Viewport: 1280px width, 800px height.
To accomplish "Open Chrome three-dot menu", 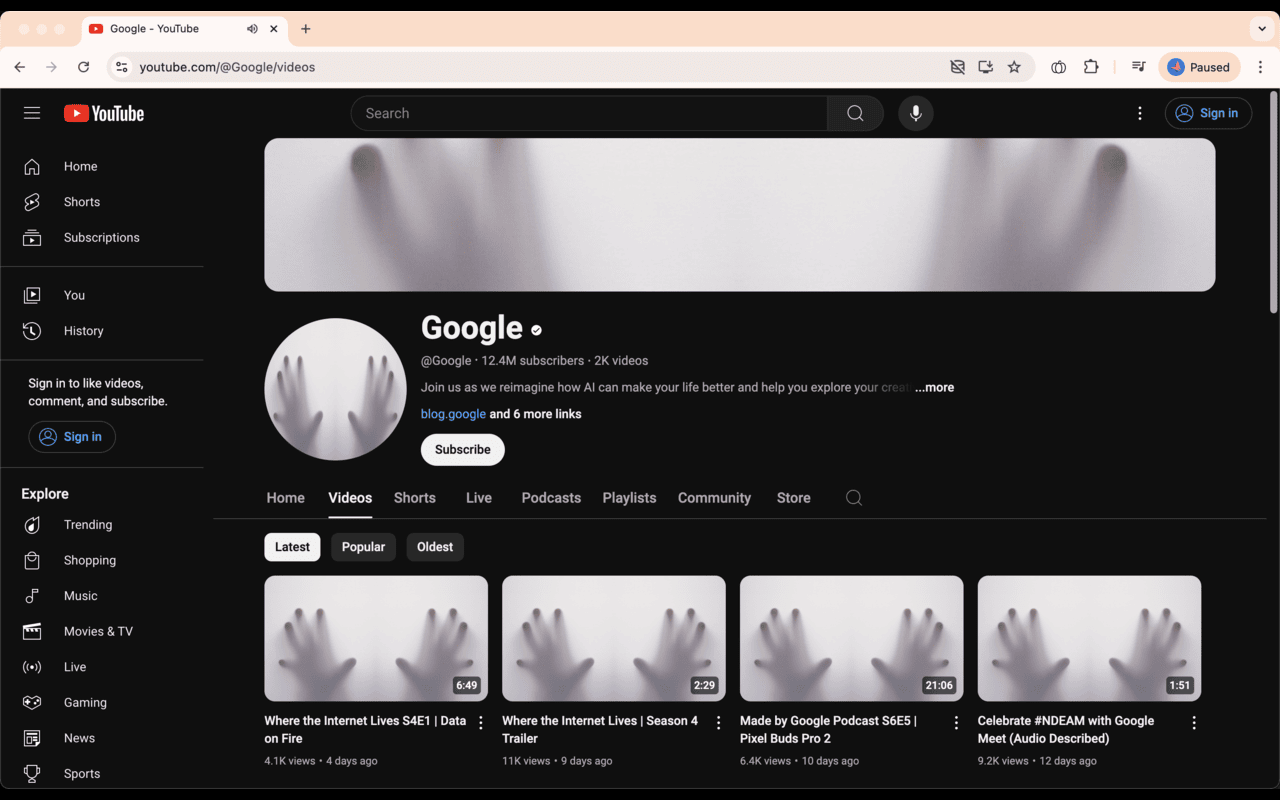I will coord(1260,67).
